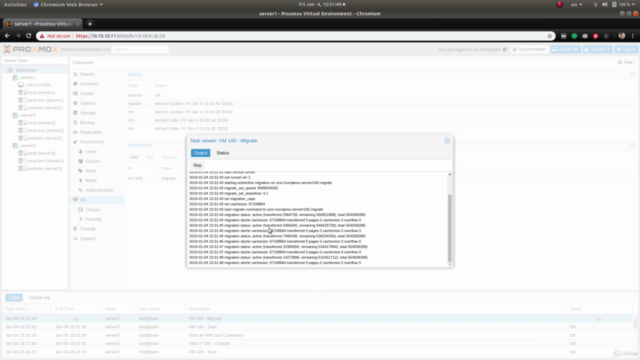Switch to the Output tab in Task viewer
The width and height of the screenshot is (640, 360).
[200, 153]
